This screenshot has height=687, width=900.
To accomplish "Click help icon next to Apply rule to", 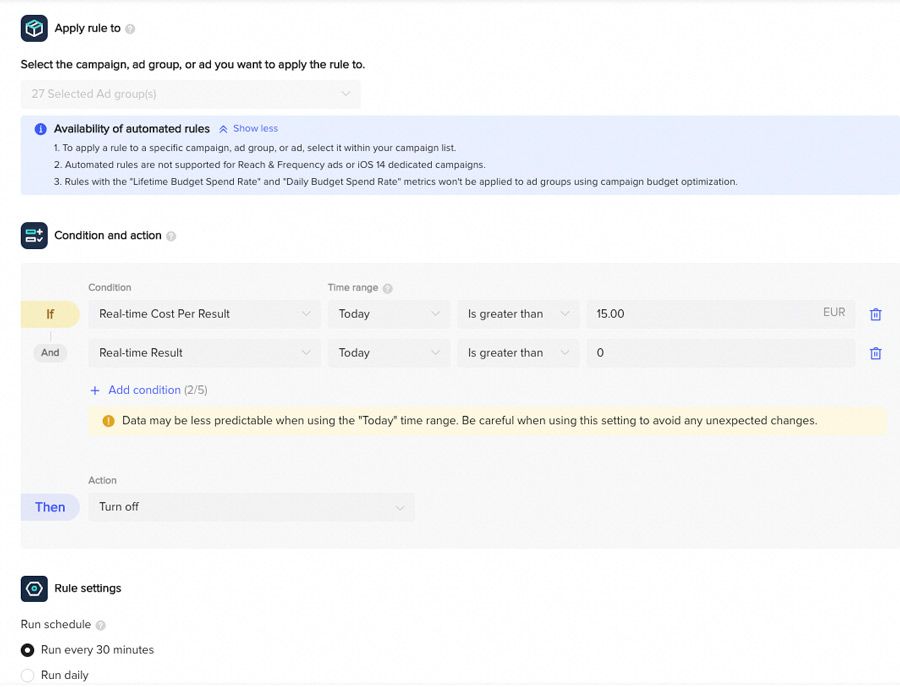I will click(130, 29).
